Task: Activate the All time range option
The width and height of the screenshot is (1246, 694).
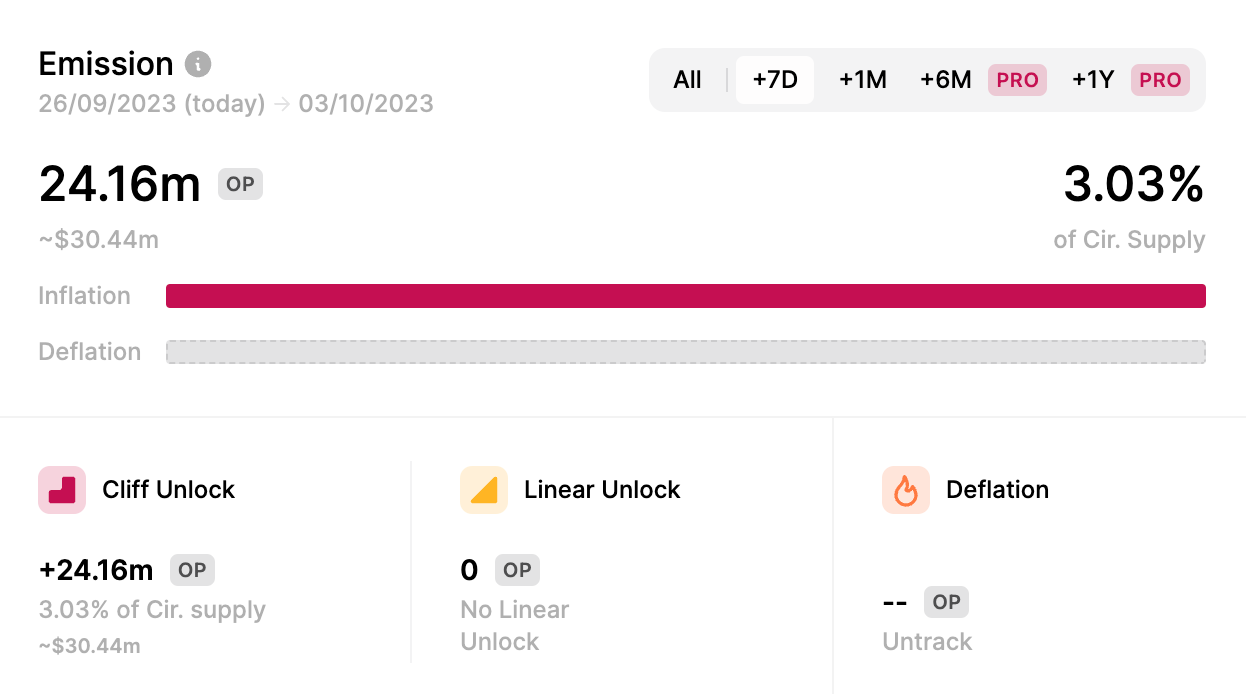Action: coord(687,80)
